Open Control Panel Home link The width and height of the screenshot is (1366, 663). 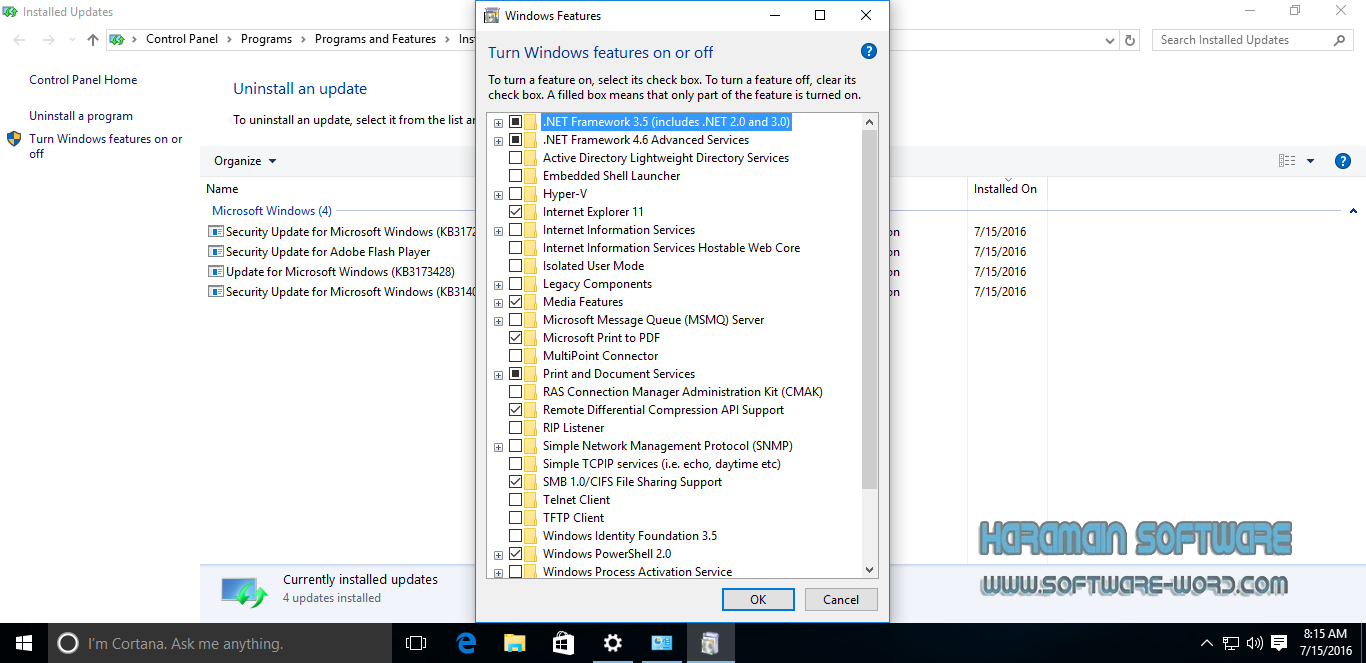(x=83, y=80)
